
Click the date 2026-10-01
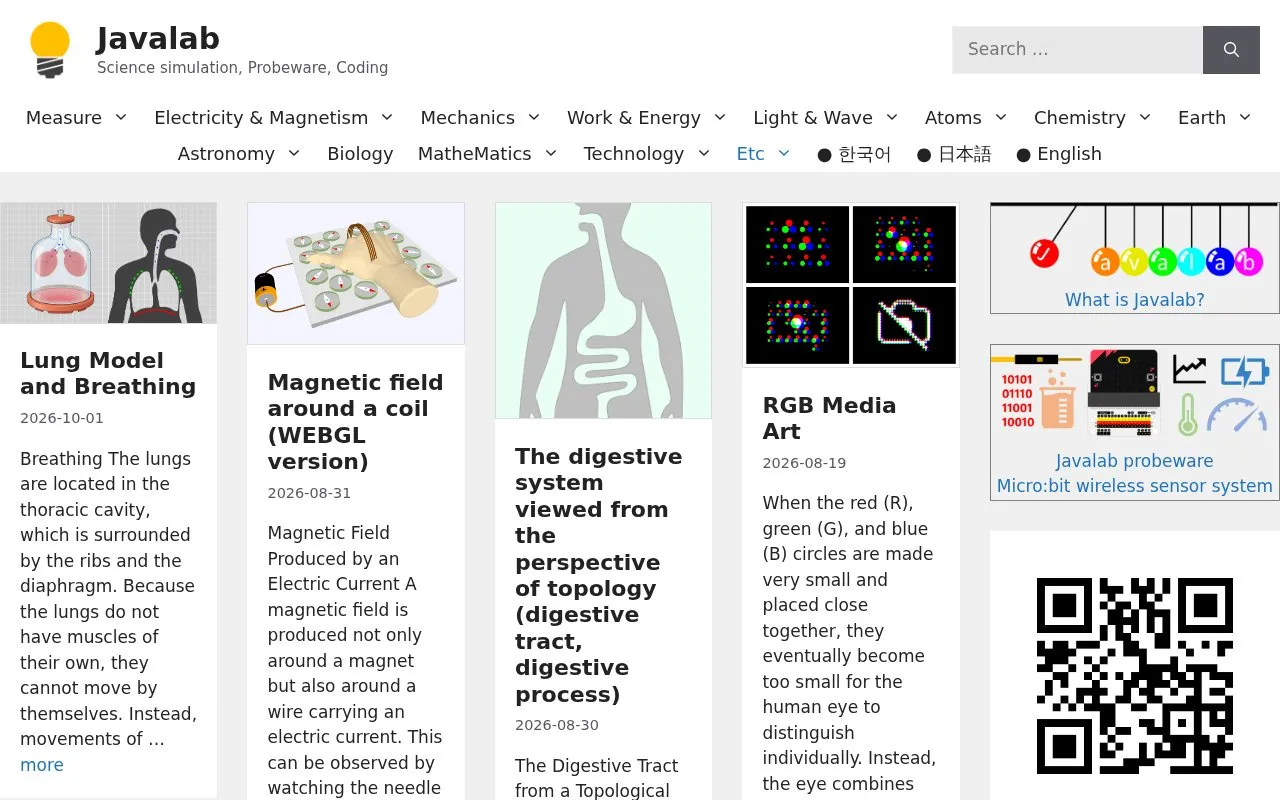point(62,418)
